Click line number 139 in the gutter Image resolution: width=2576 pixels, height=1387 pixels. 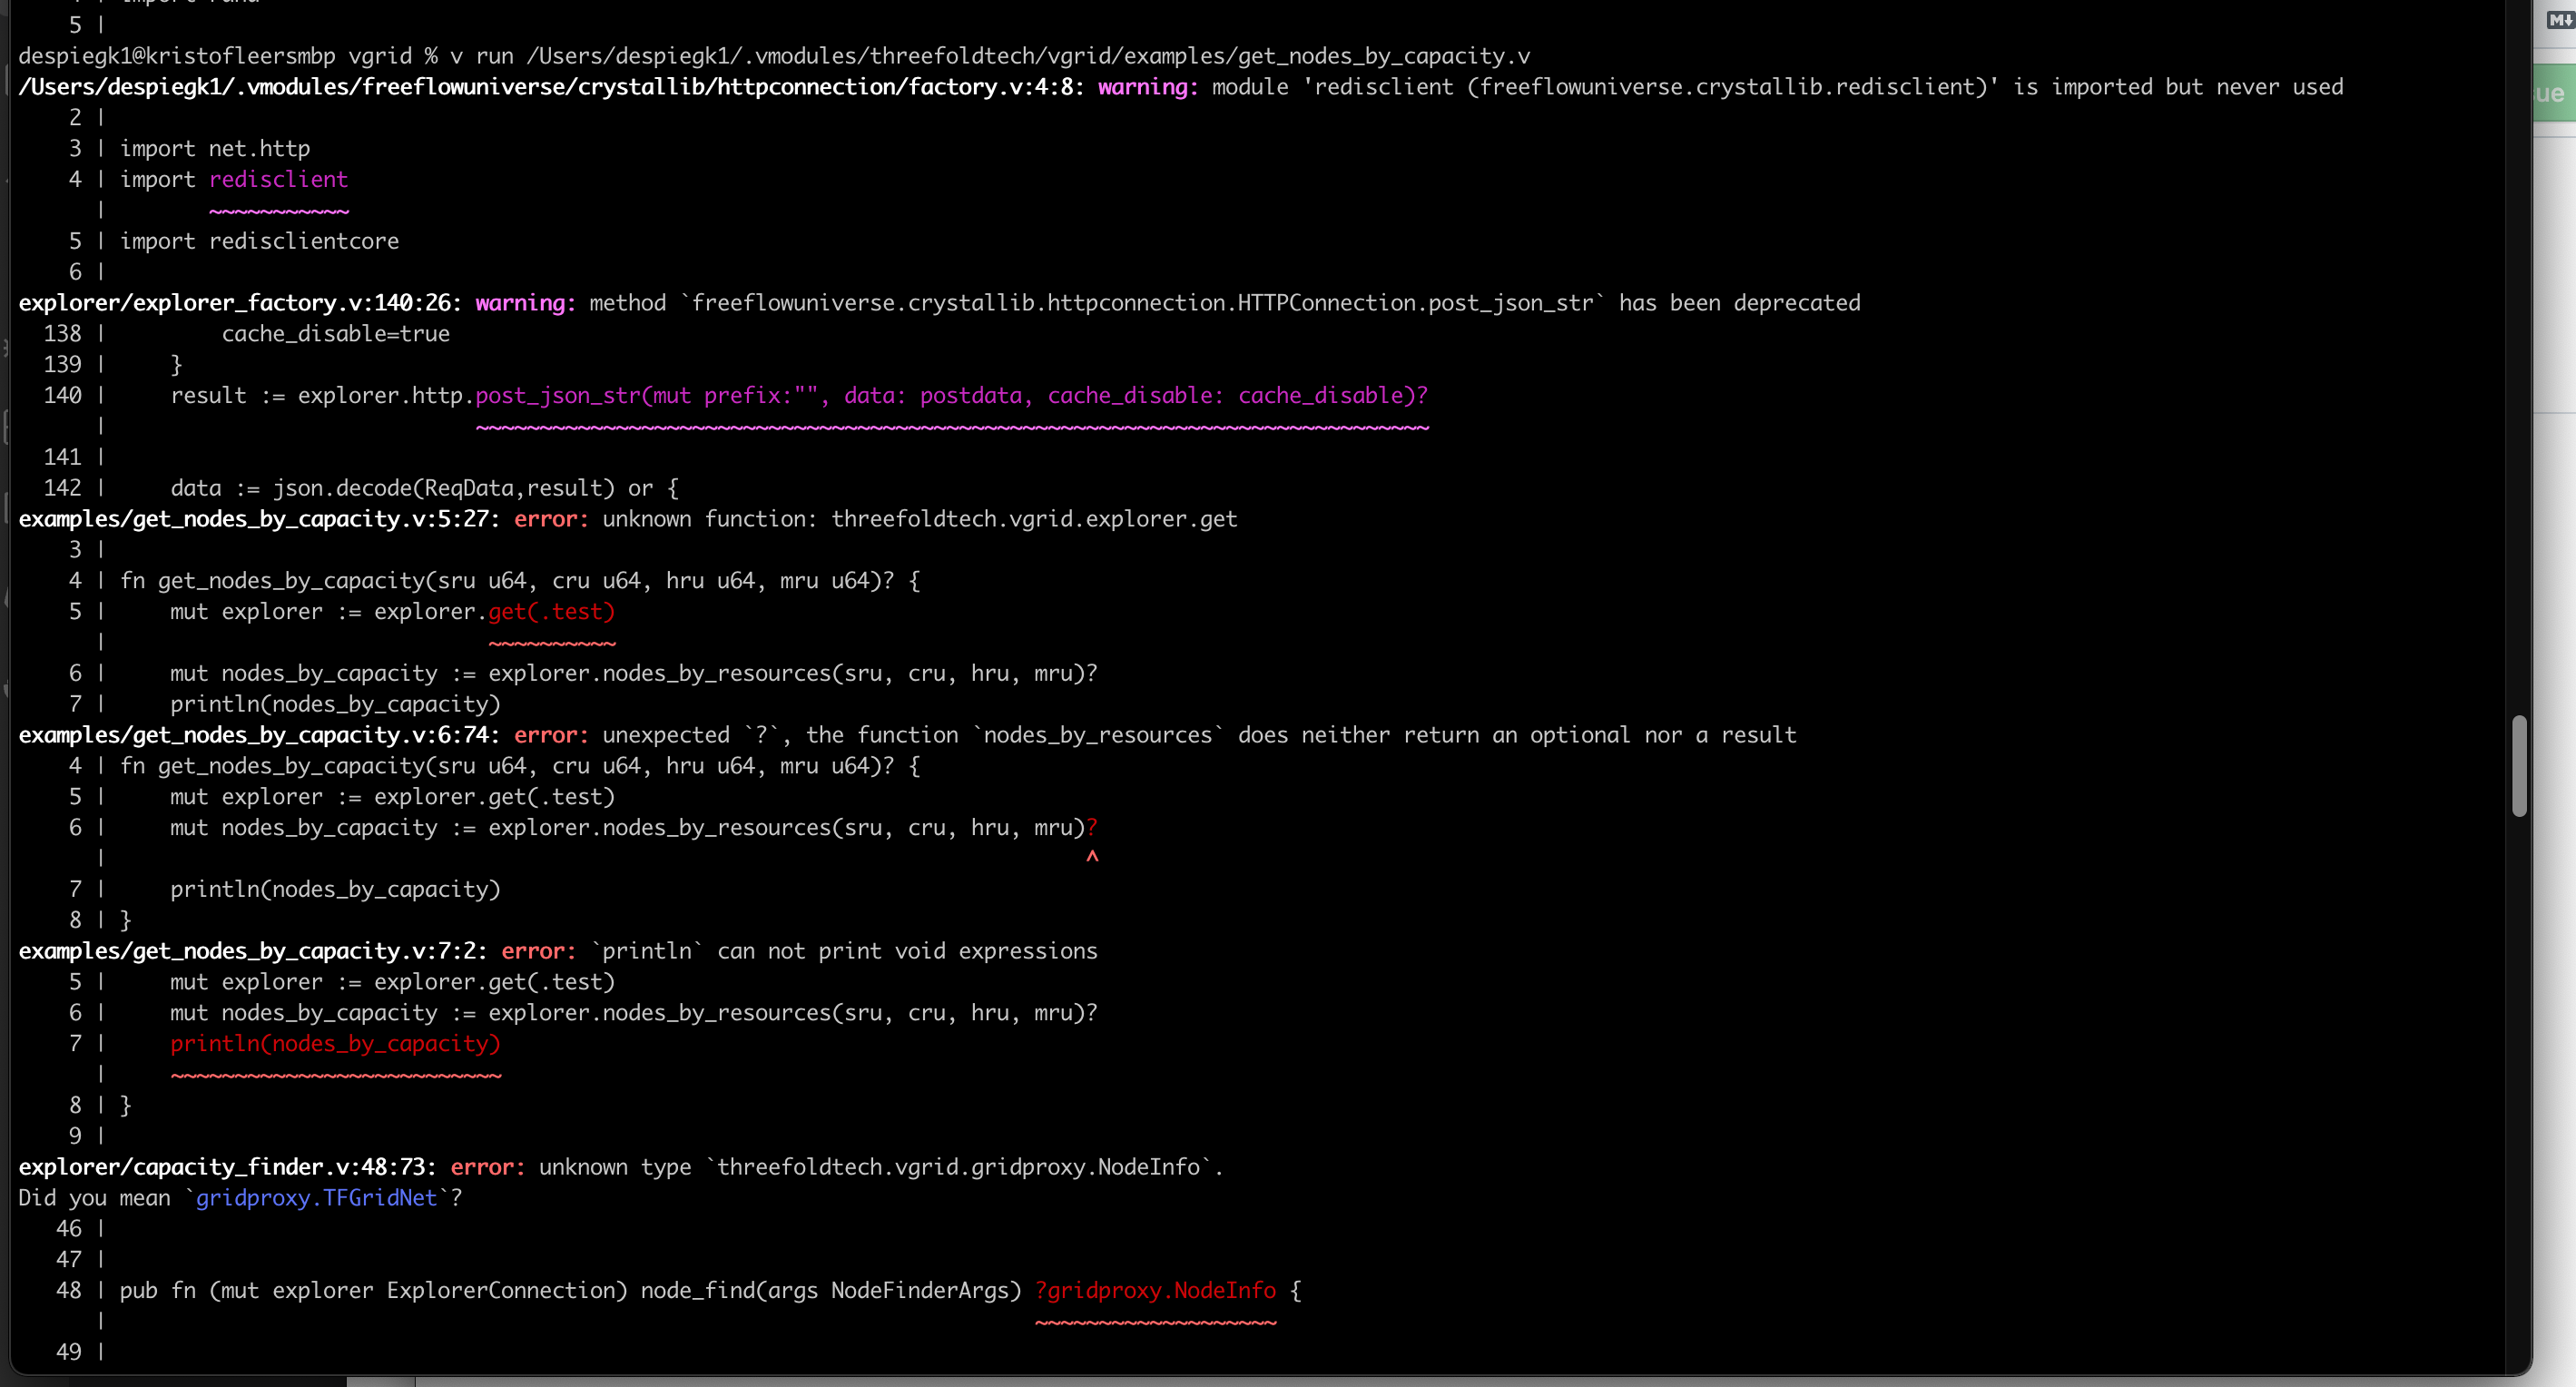point(62,365)
